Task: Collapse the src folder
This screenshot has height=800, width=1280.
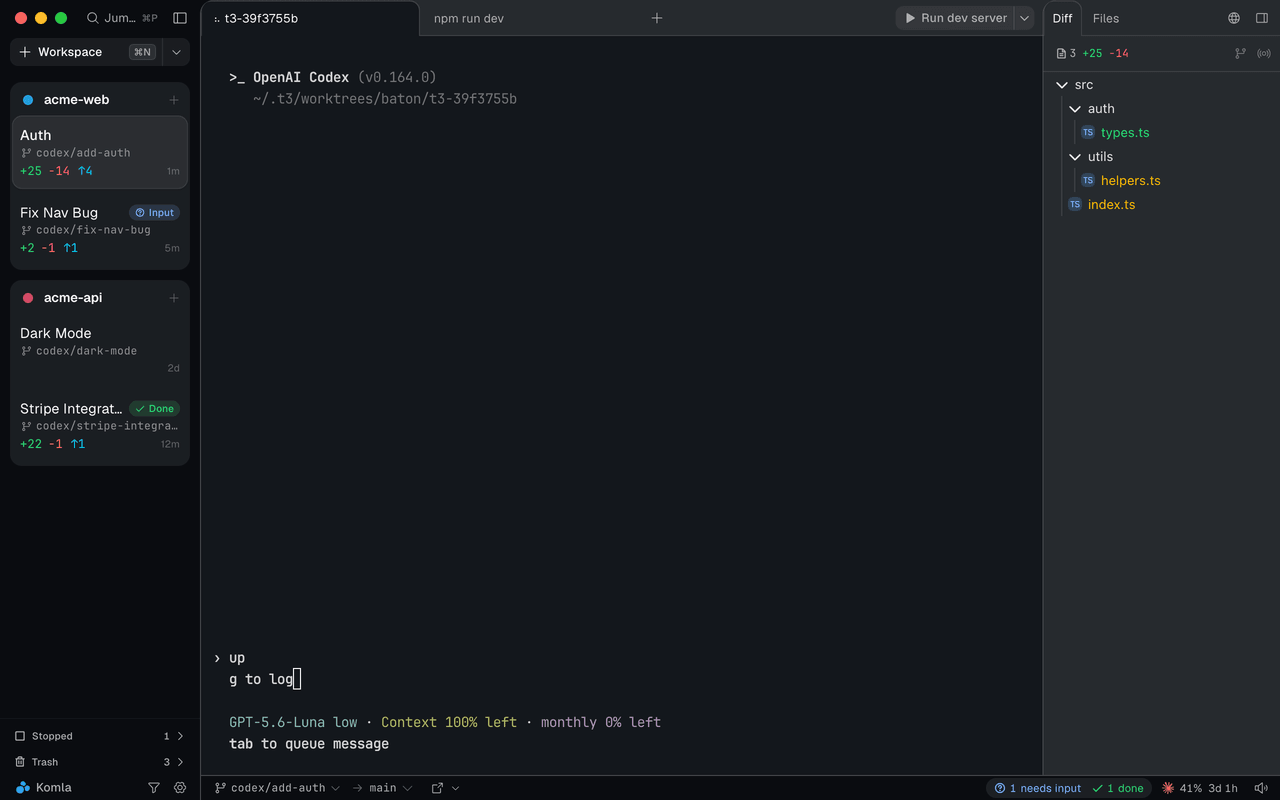Action: click(1062, 85)
